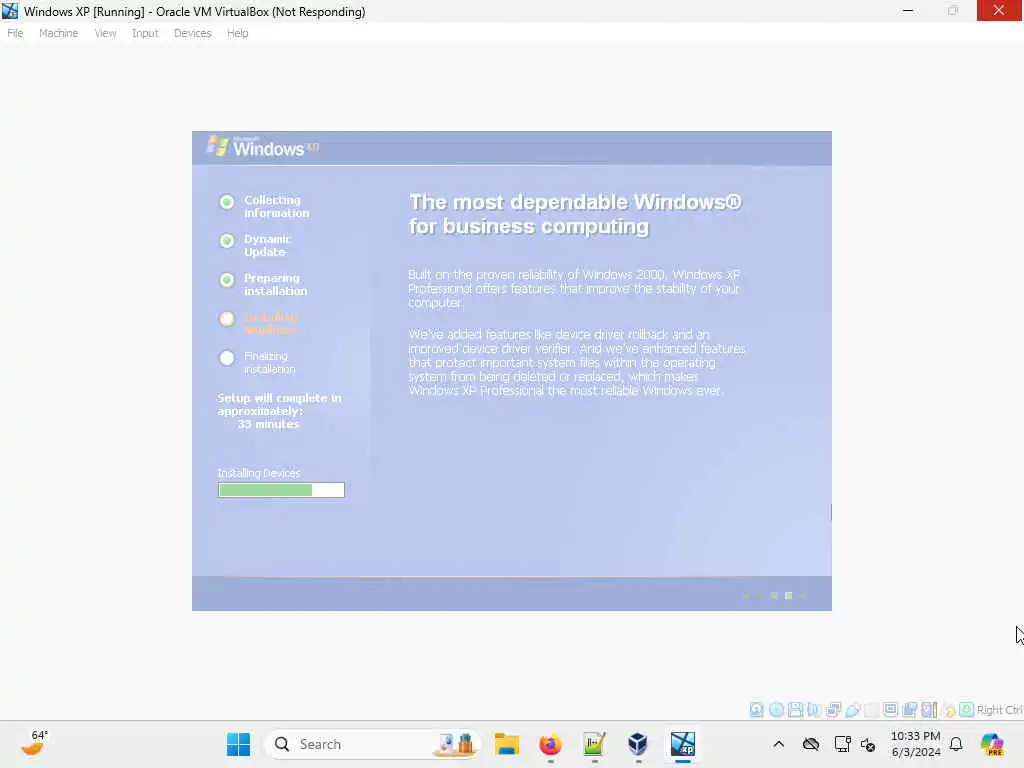Click the network tray icon
The width and height of the screenshot is (1024, 768).
click(842, 744)
